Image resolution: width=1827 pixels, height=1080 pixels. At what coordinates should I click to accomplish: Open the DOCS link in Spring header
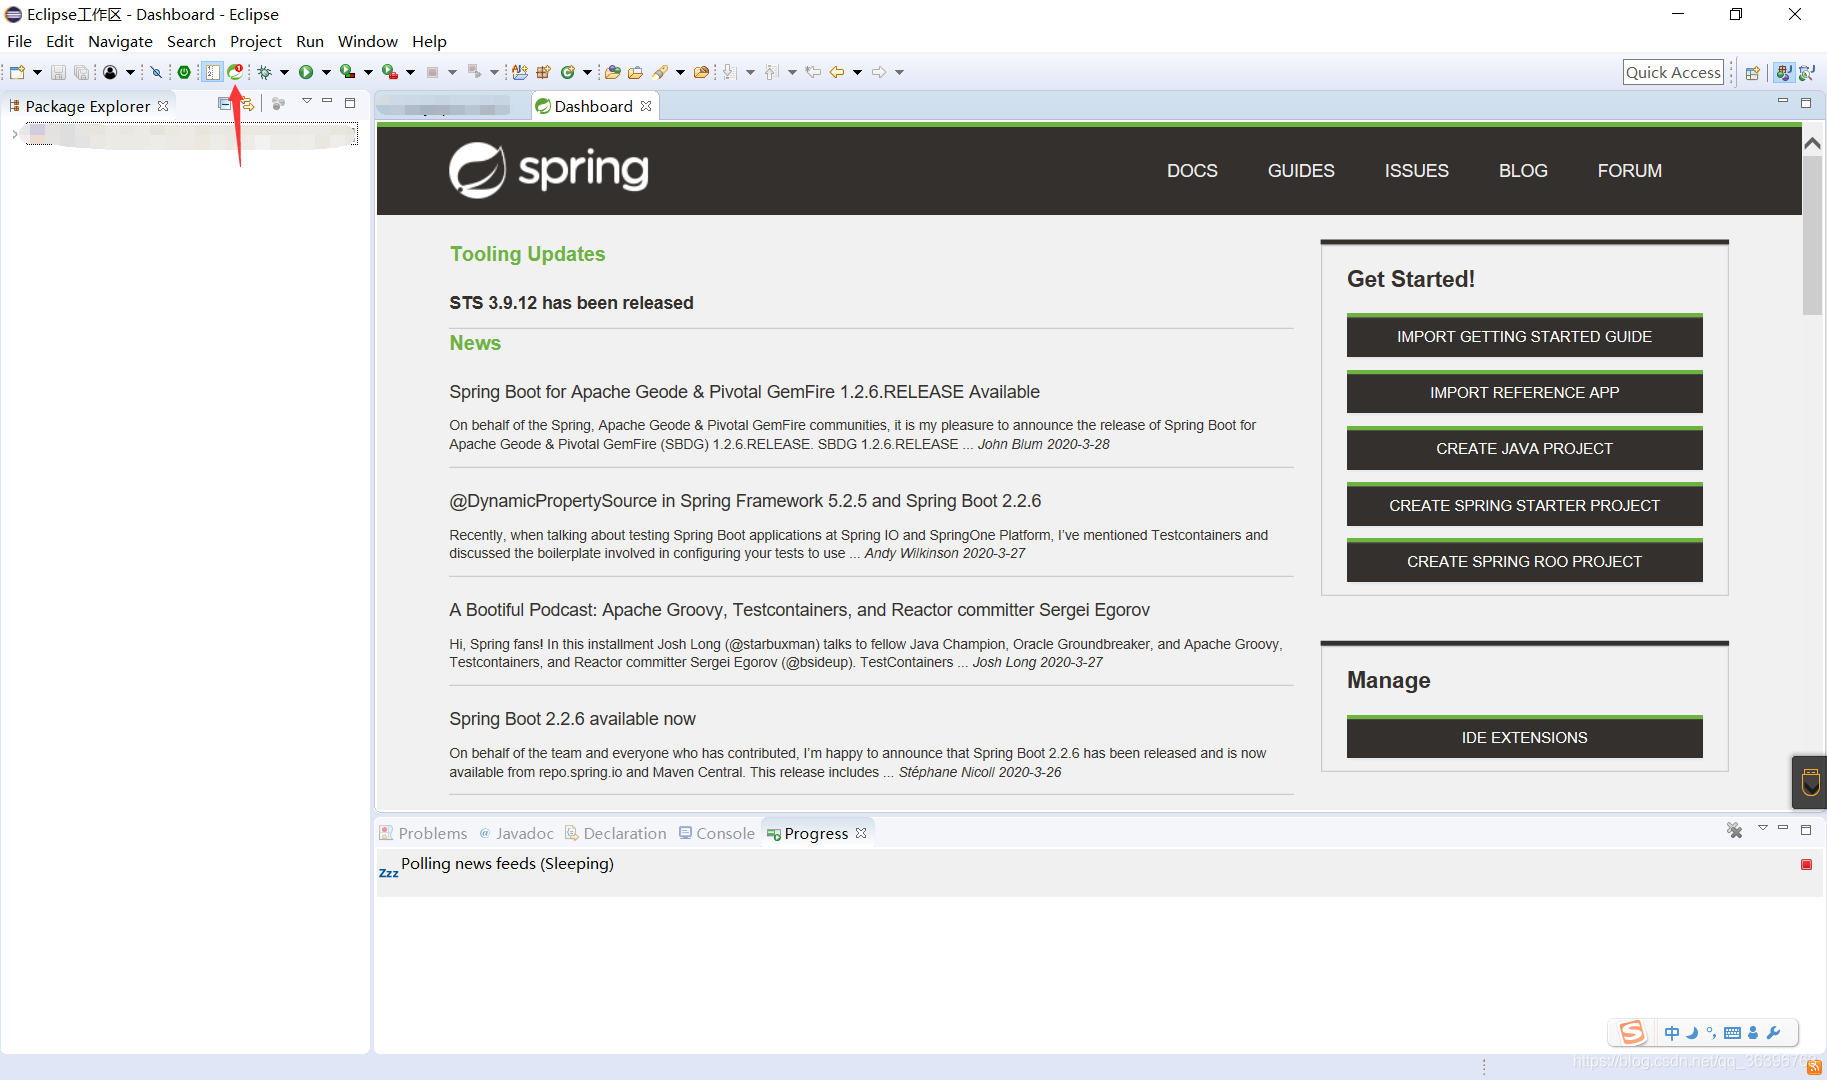pos(1192,171)
